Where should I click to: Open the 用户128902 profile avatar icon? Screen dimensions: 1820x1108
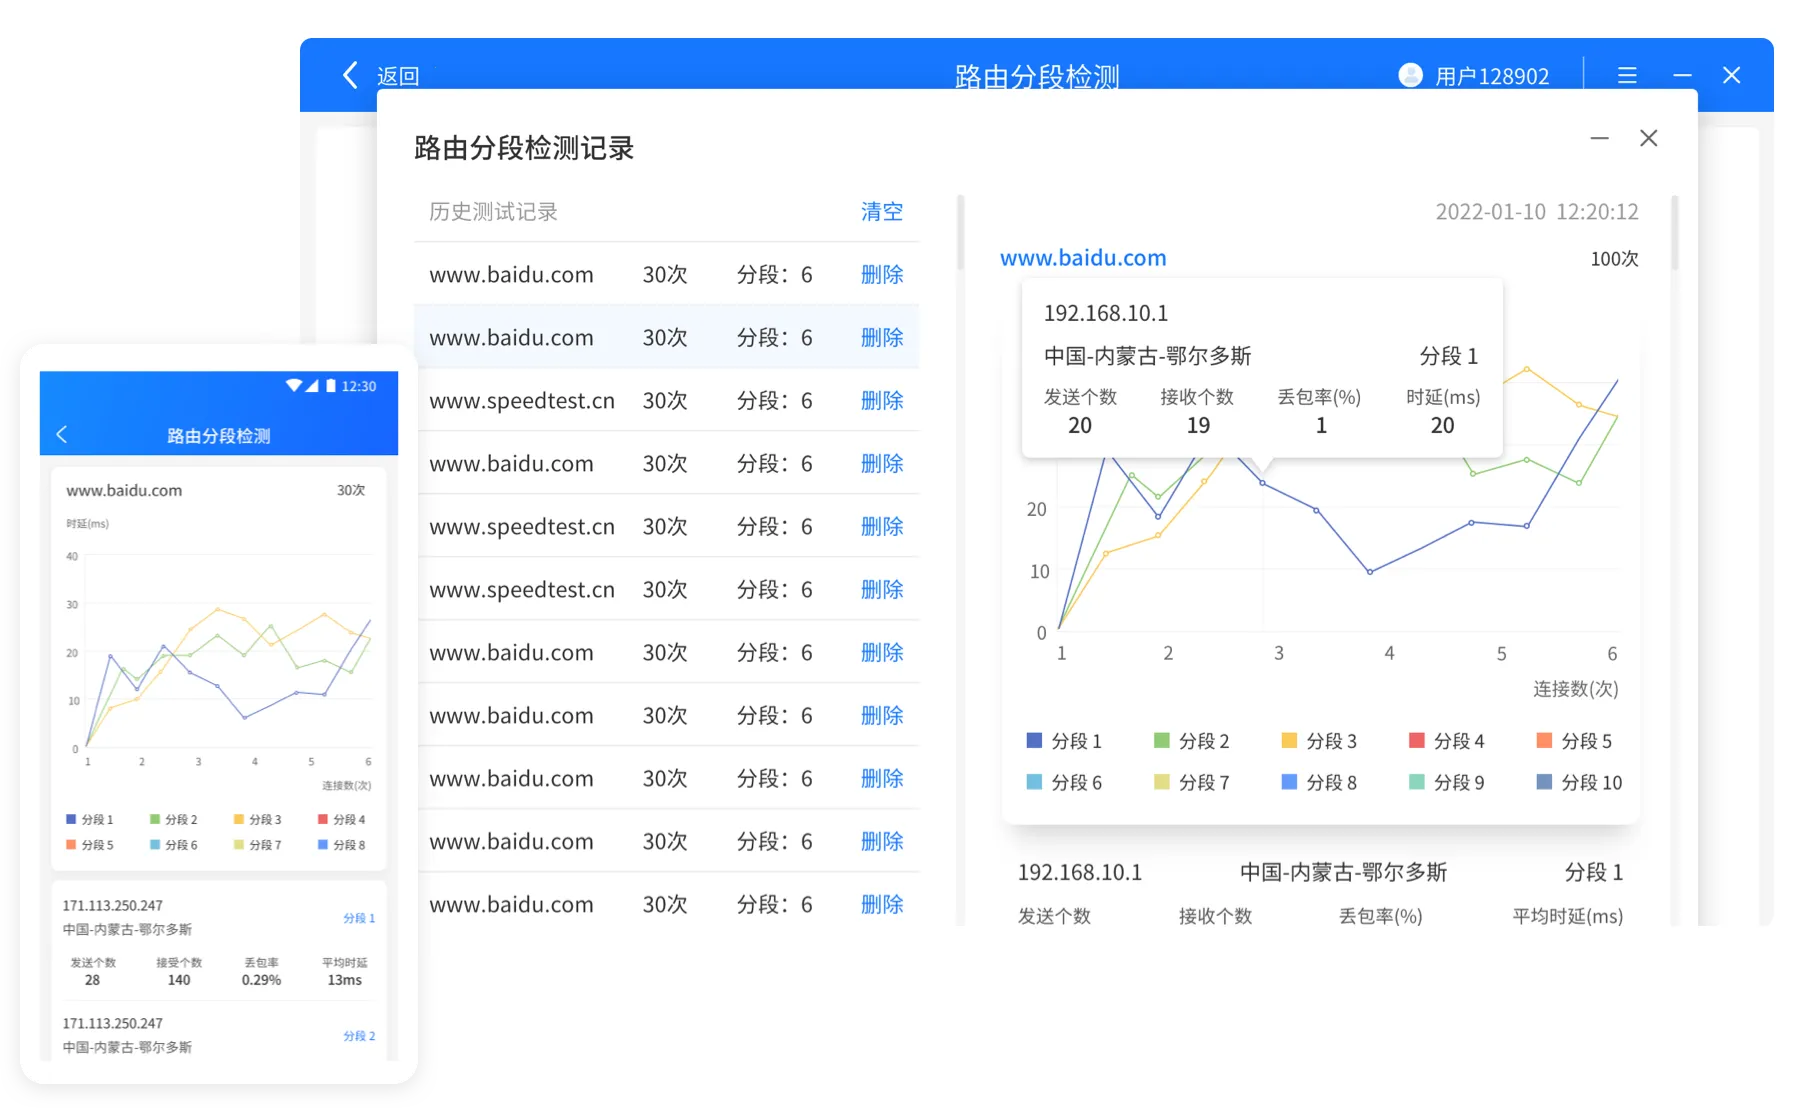[x=1409, y=75]
